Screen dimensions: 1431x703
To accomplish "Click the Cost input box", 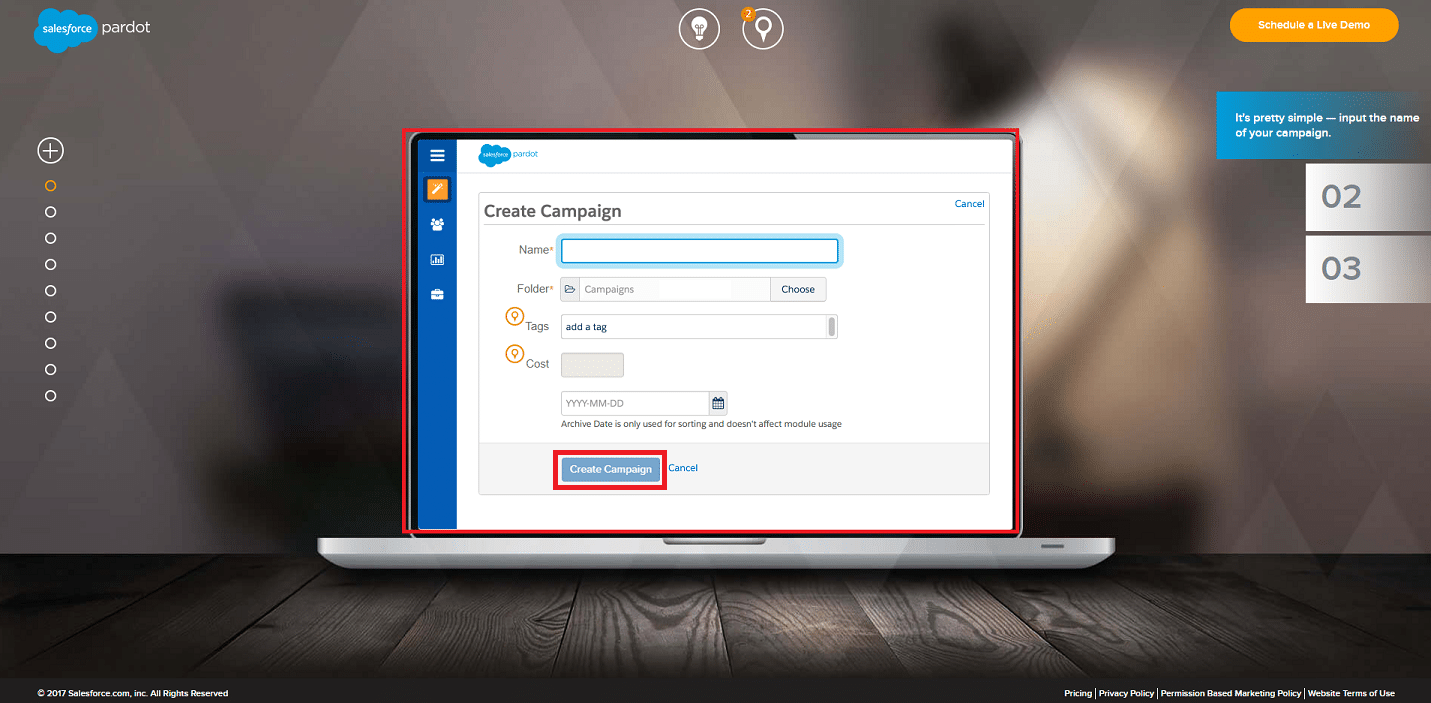I will coord(592,365).
